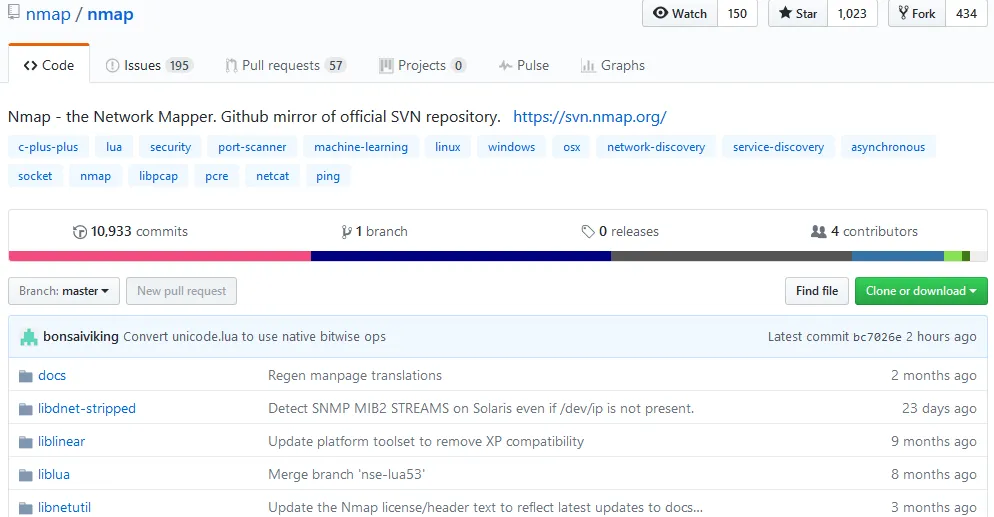
Task: Expand the Clone or download menu
Action: point(920,291)
